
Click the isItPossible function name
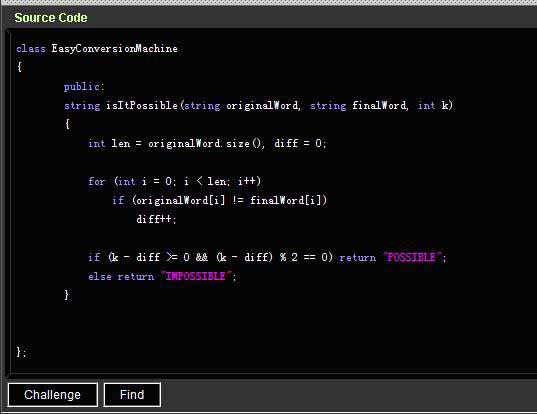pyautogui.click(x=142, y=105)
